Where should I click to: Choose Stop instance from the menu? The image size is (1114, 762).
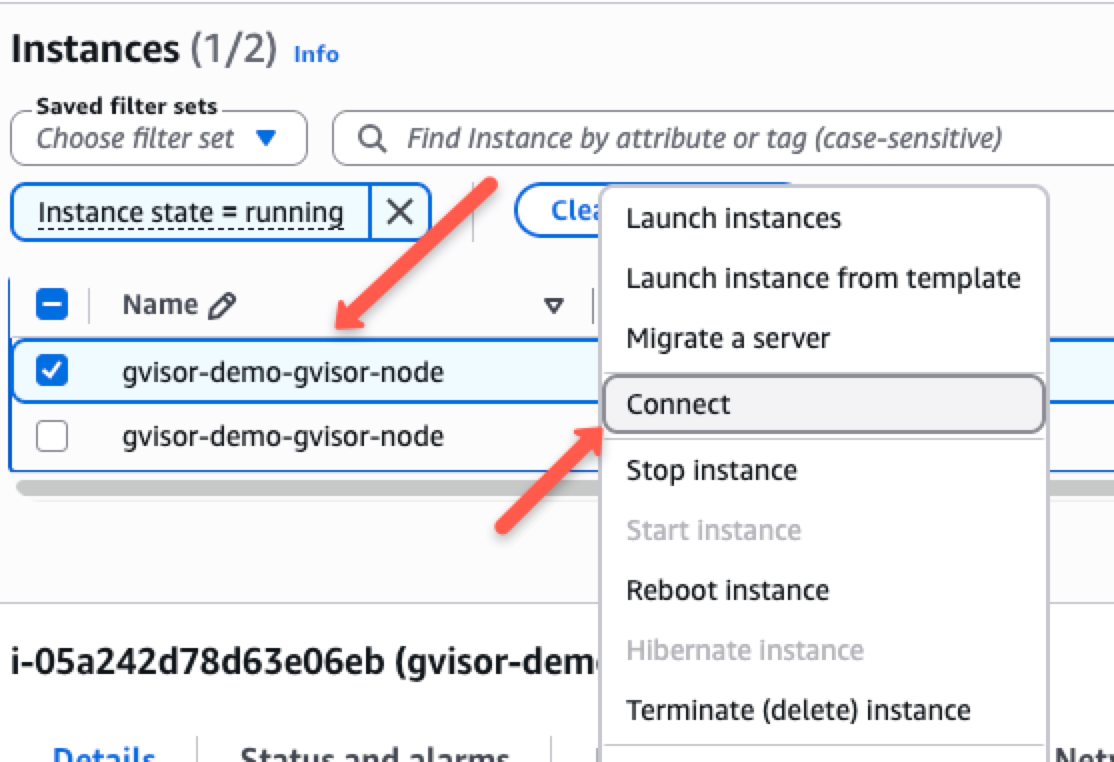(711, 470)
